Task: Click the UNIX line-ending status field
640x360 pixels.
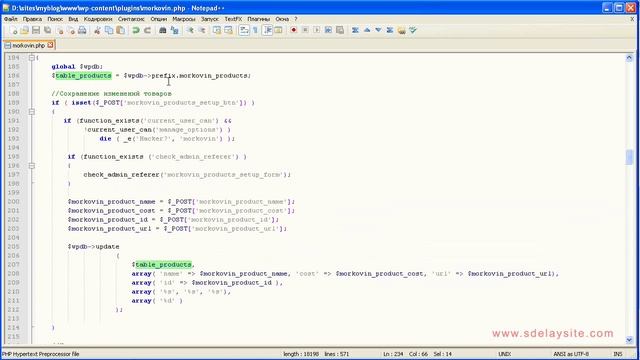Action: [504, 354]
